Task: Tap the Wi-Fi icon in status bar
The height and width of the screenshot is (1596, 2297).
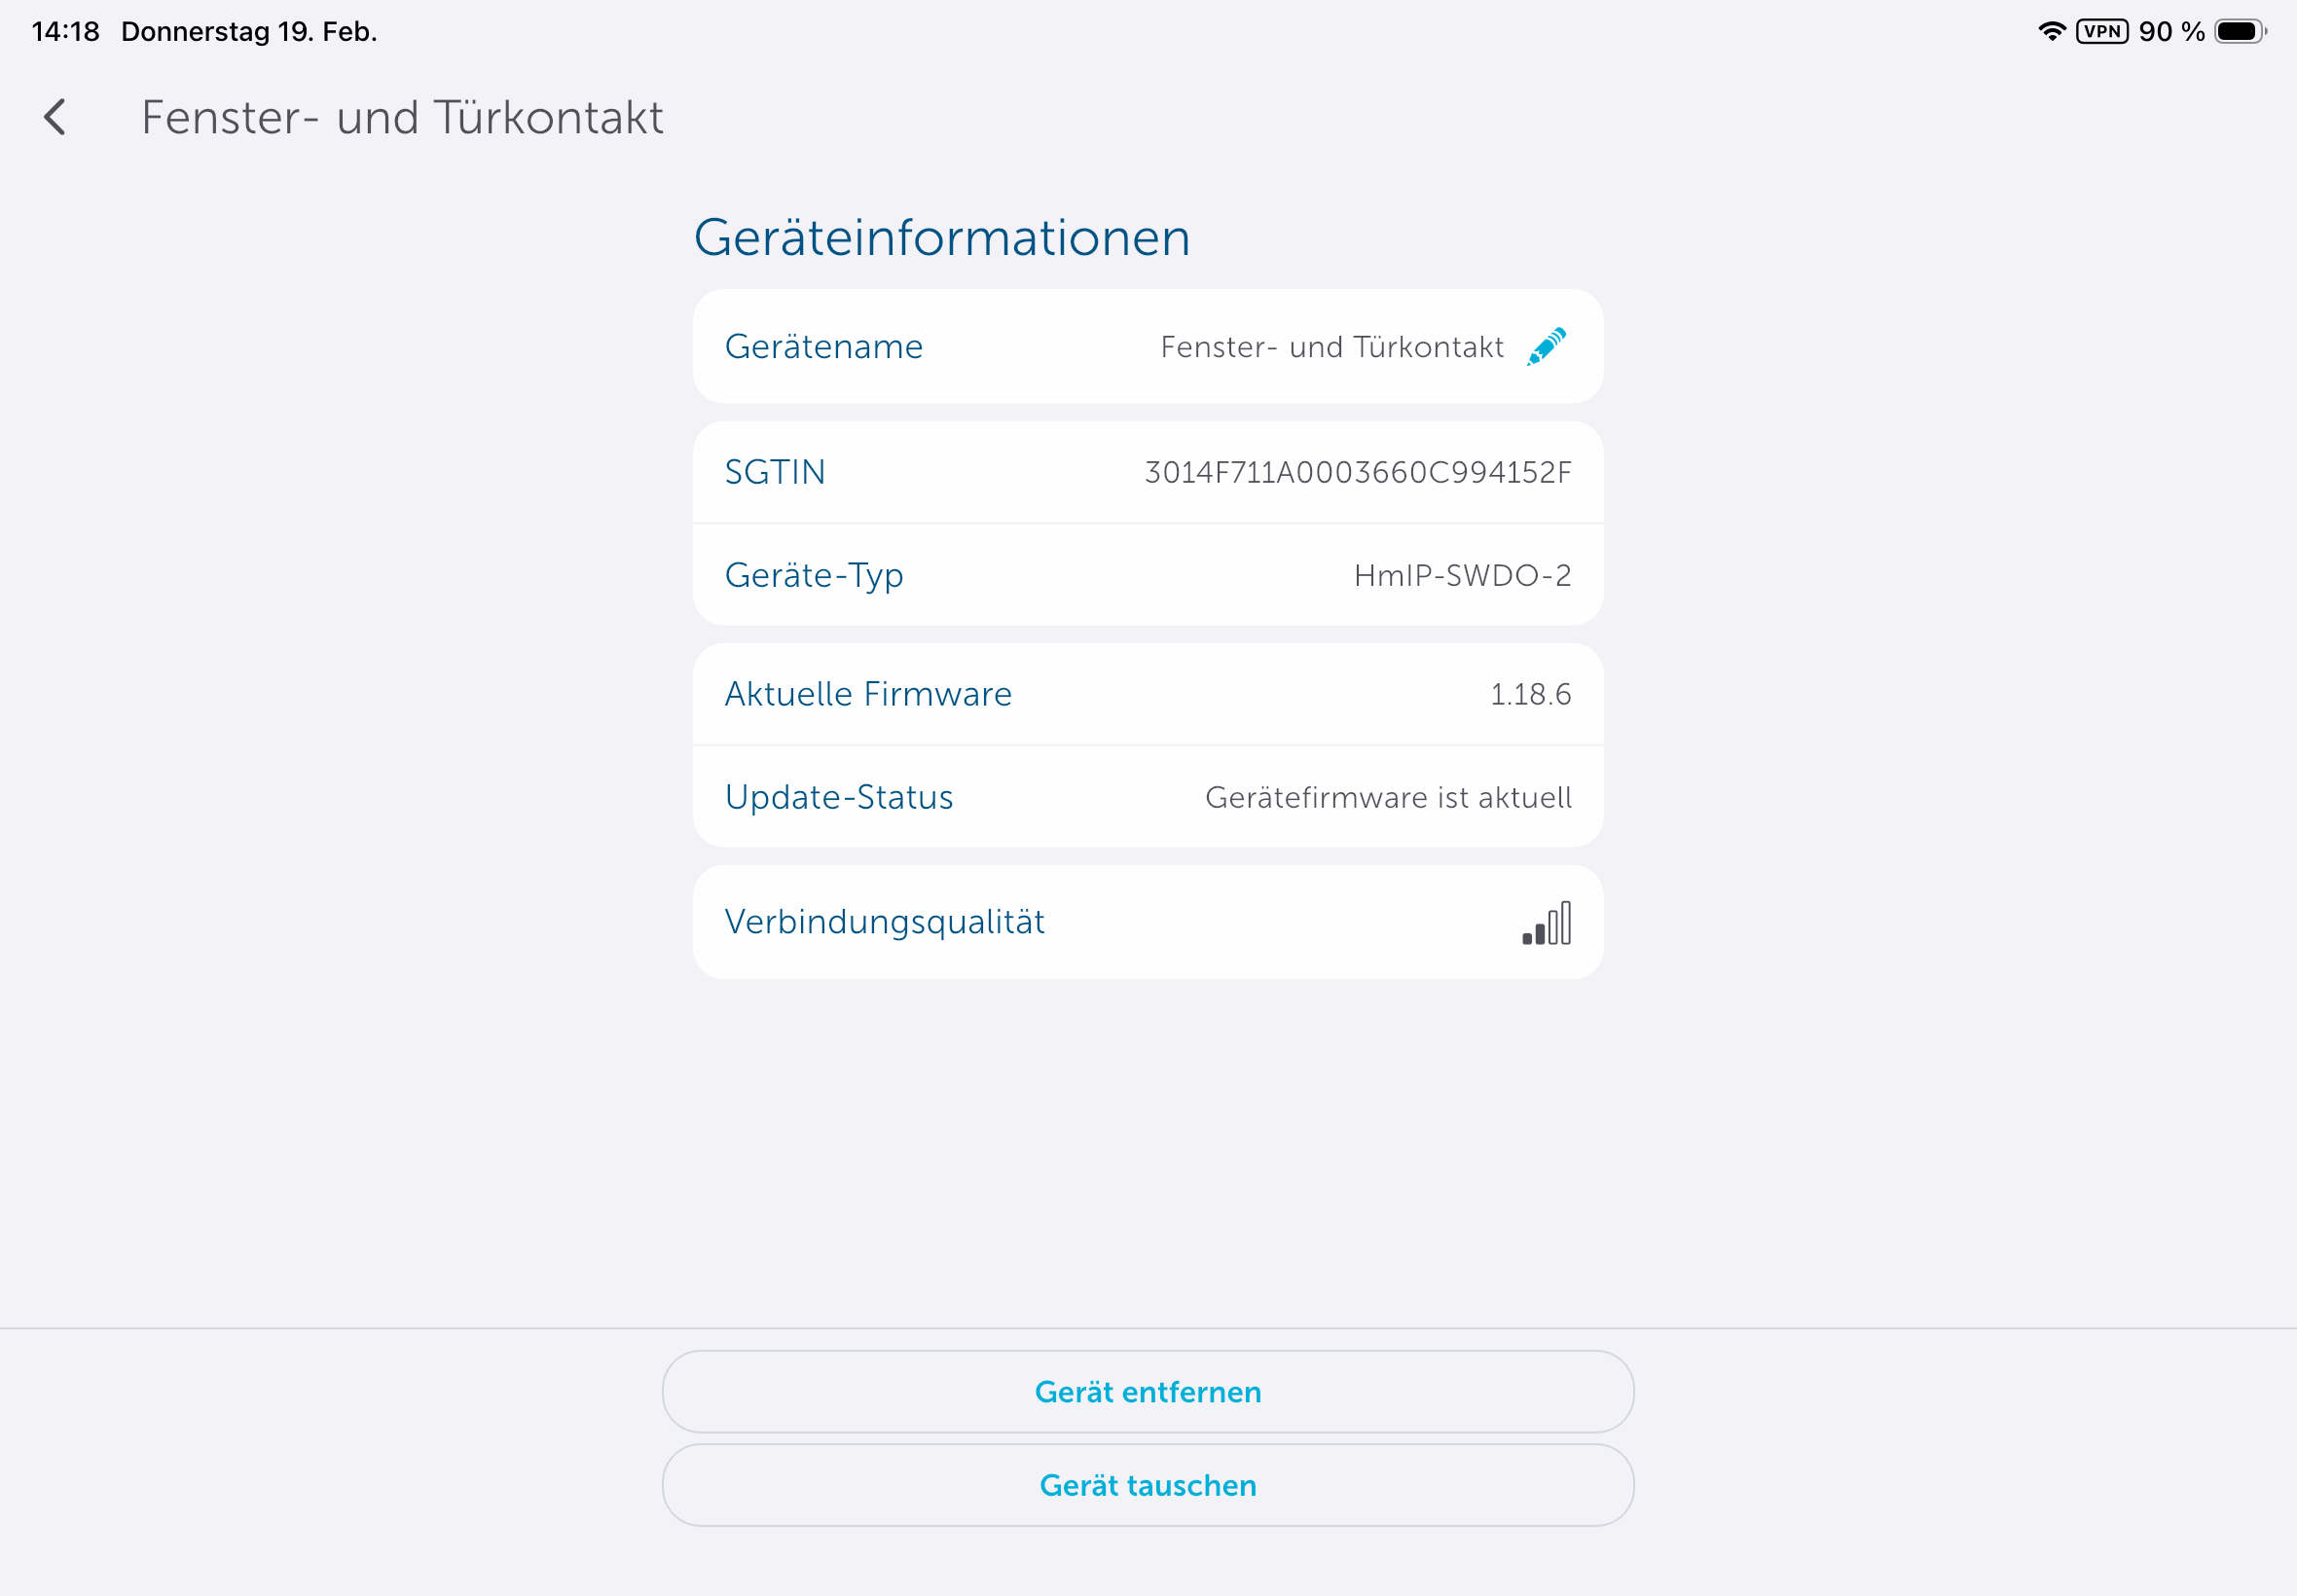Action: pos(2051,31)
